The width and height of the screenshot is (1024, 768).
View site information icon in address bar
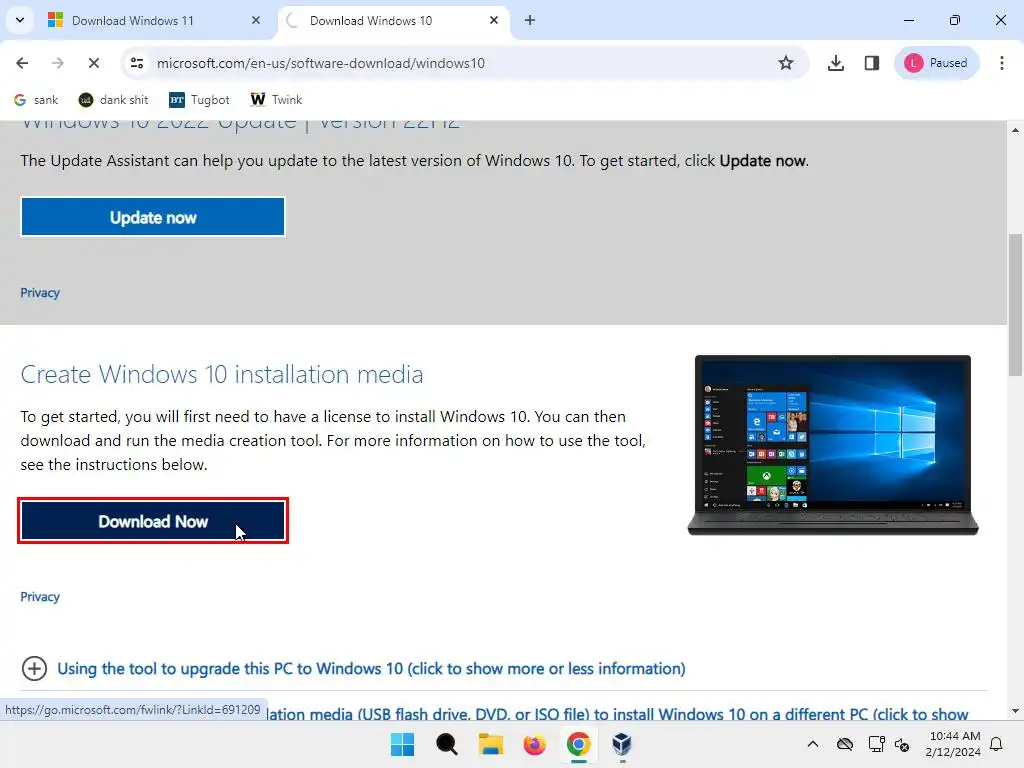tap(136, 63)
